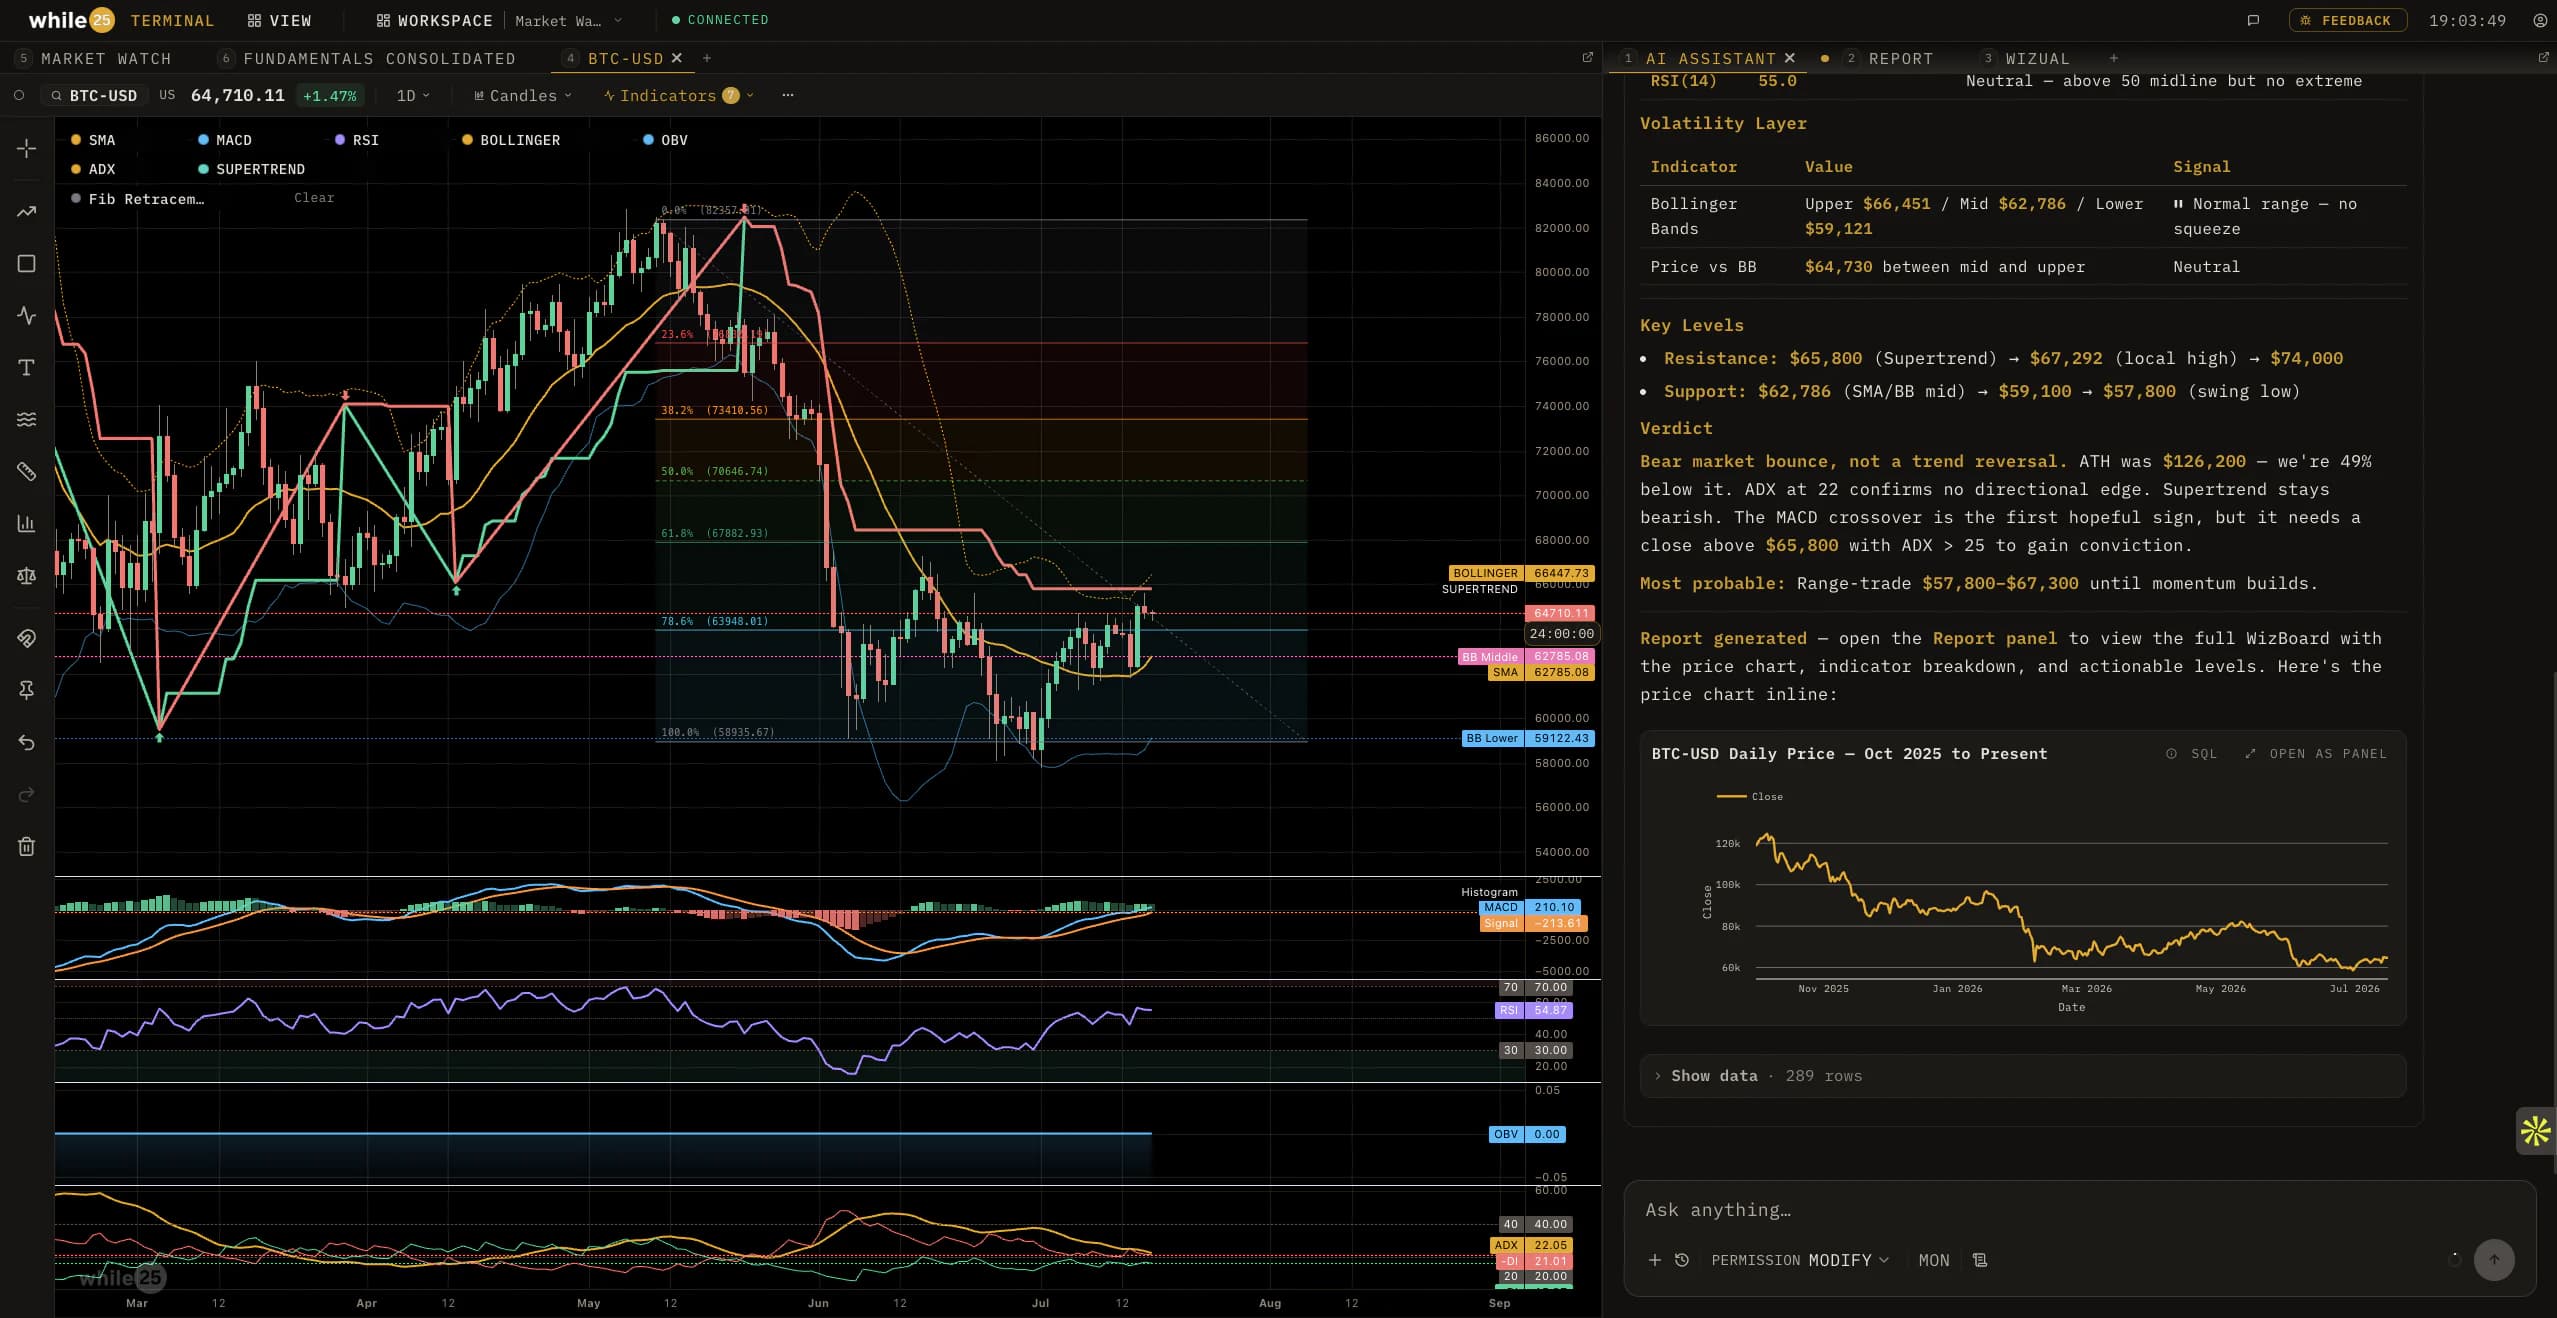2557x1318 pixels.
Task: Click the SQL button on inline chart
Action: 2191,754
